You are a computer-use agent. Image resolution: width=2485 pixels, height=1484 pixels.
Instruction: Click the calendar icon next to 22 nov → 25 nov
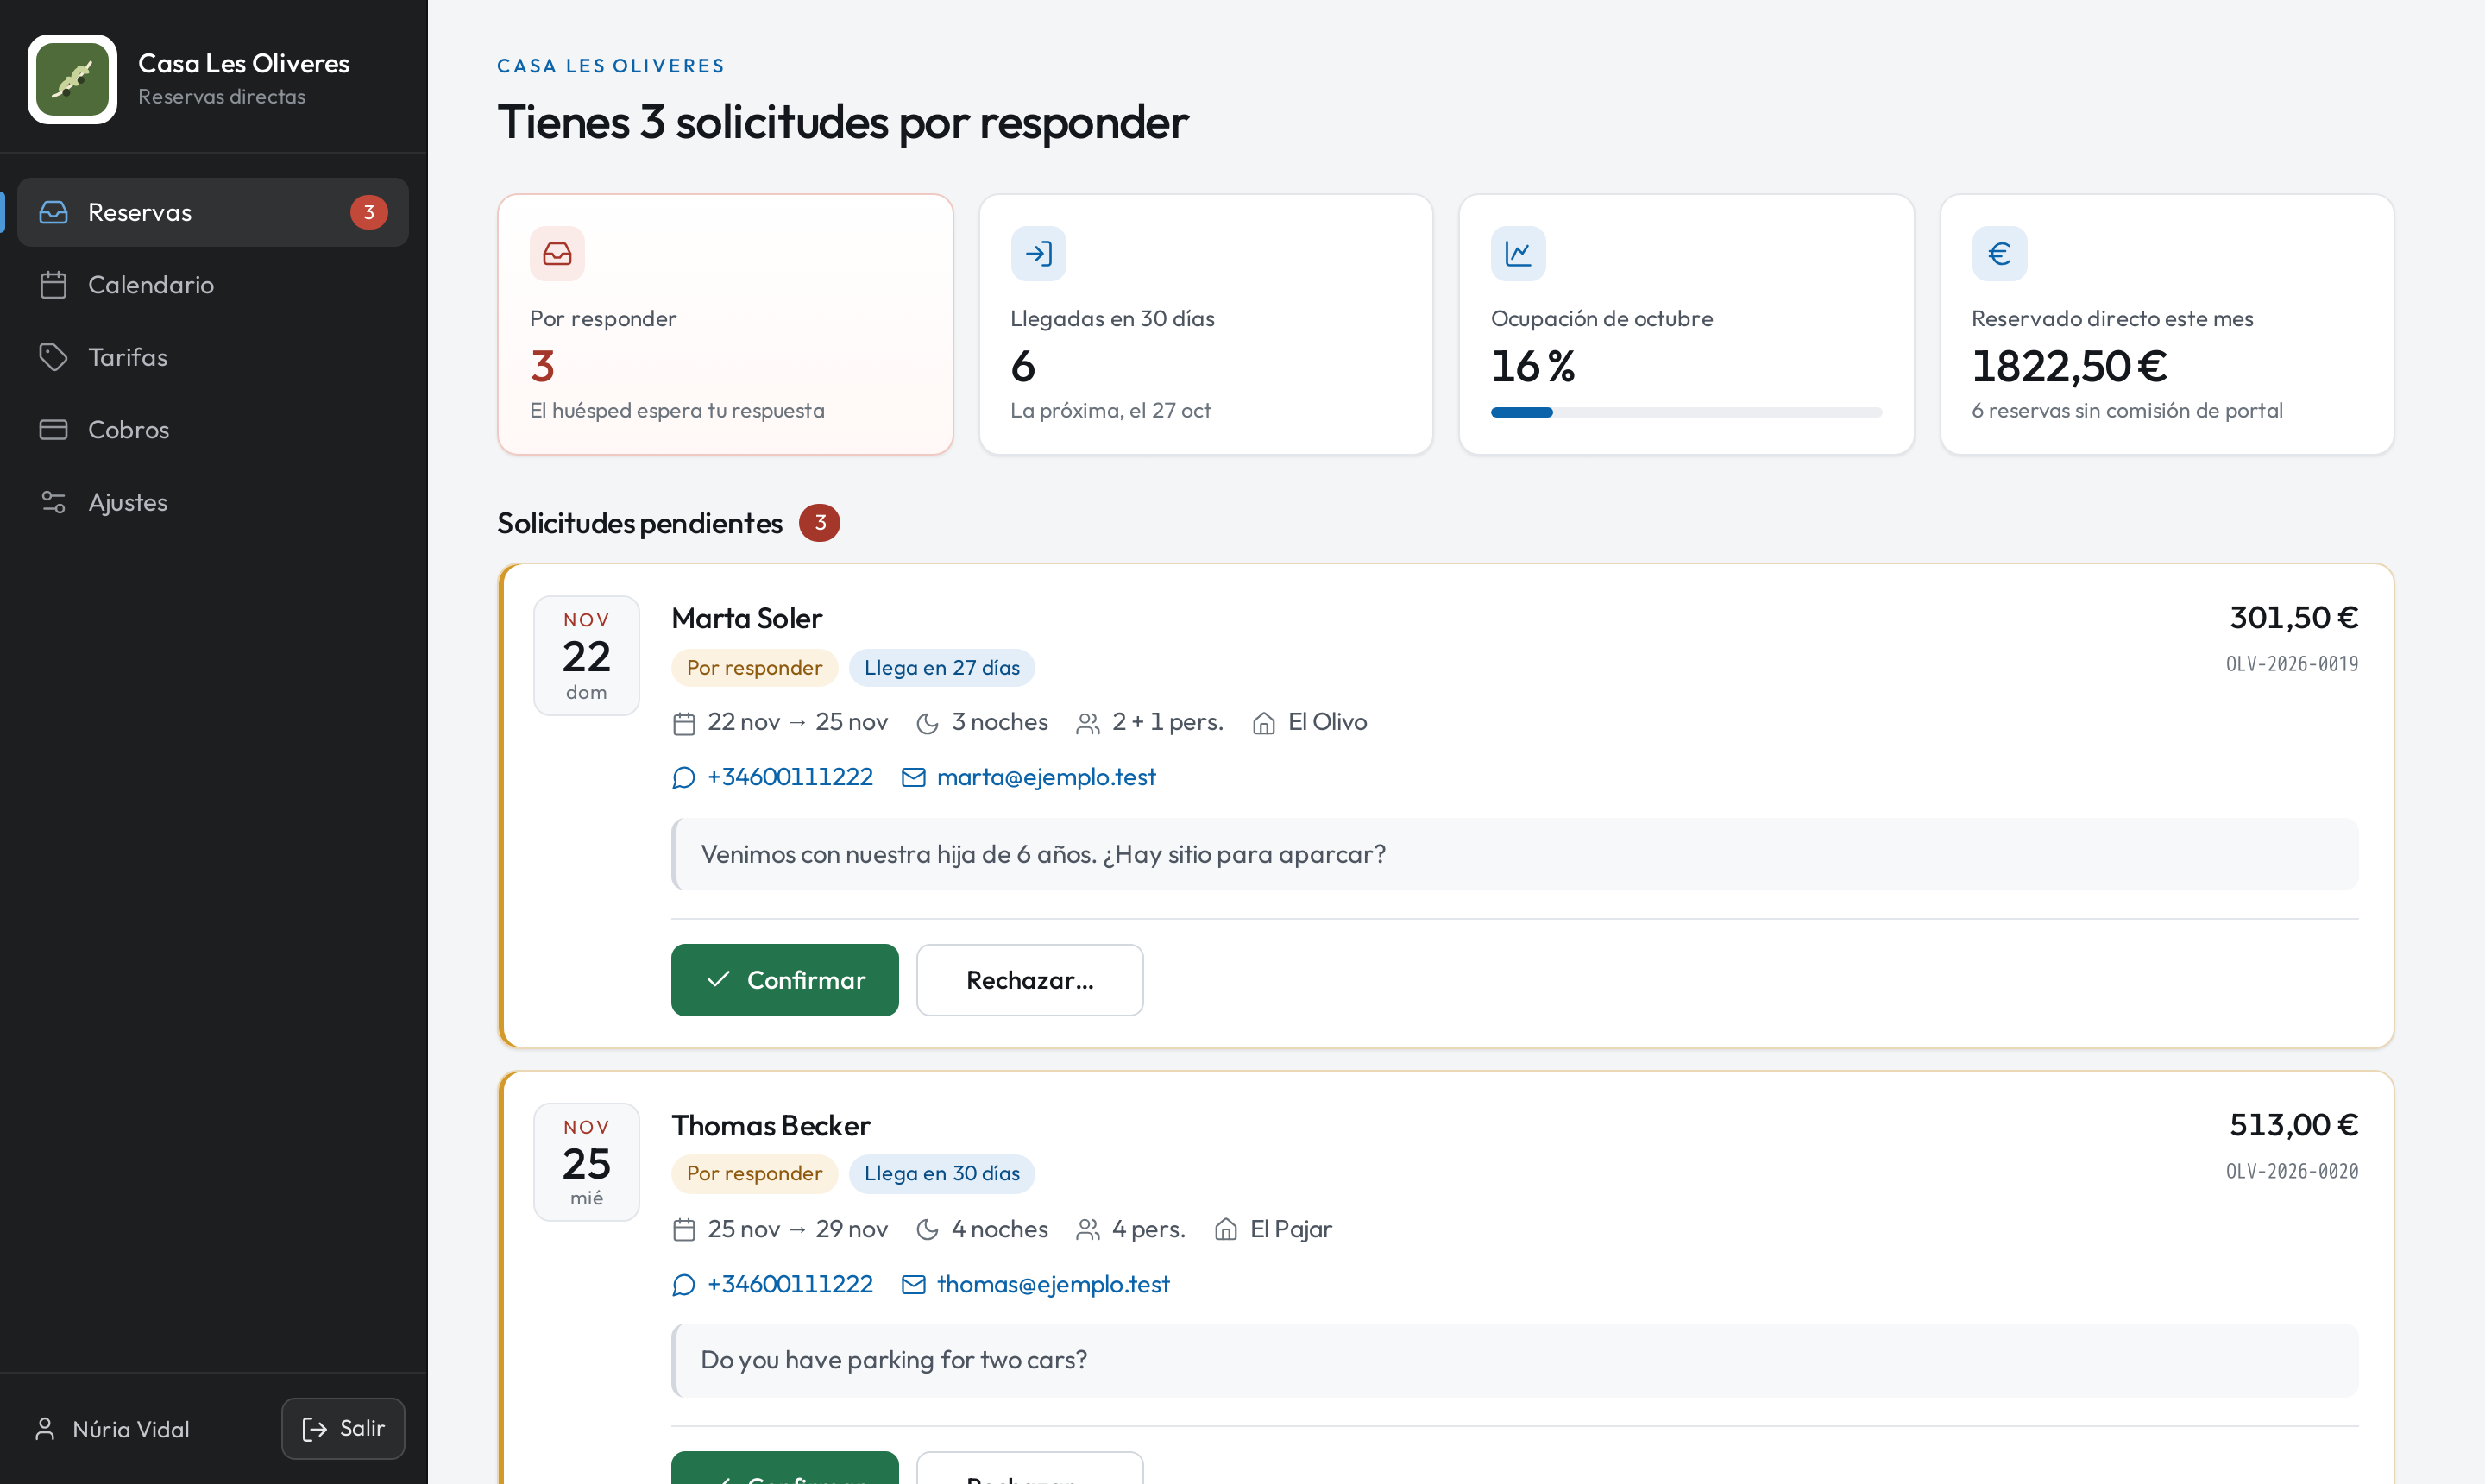click(x=684, y=723)
